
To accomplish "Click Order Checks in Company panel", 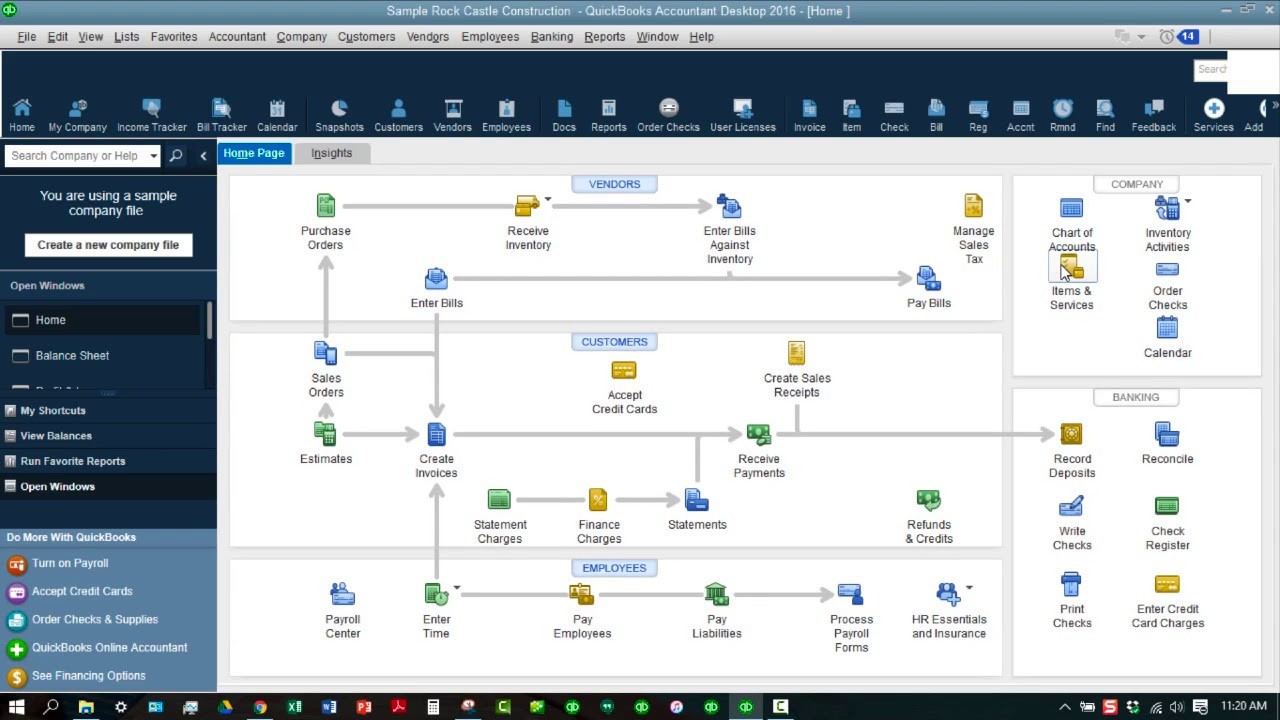I will [x=1167, y=270].
